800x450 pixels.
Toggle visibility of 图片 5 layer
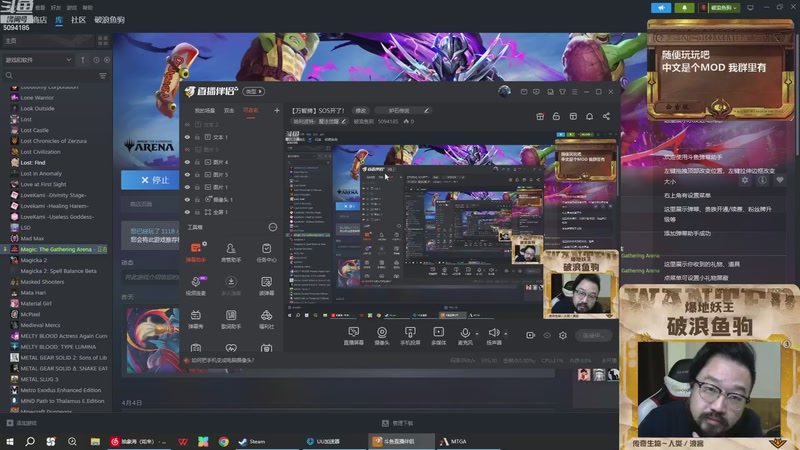pos(187,174)
